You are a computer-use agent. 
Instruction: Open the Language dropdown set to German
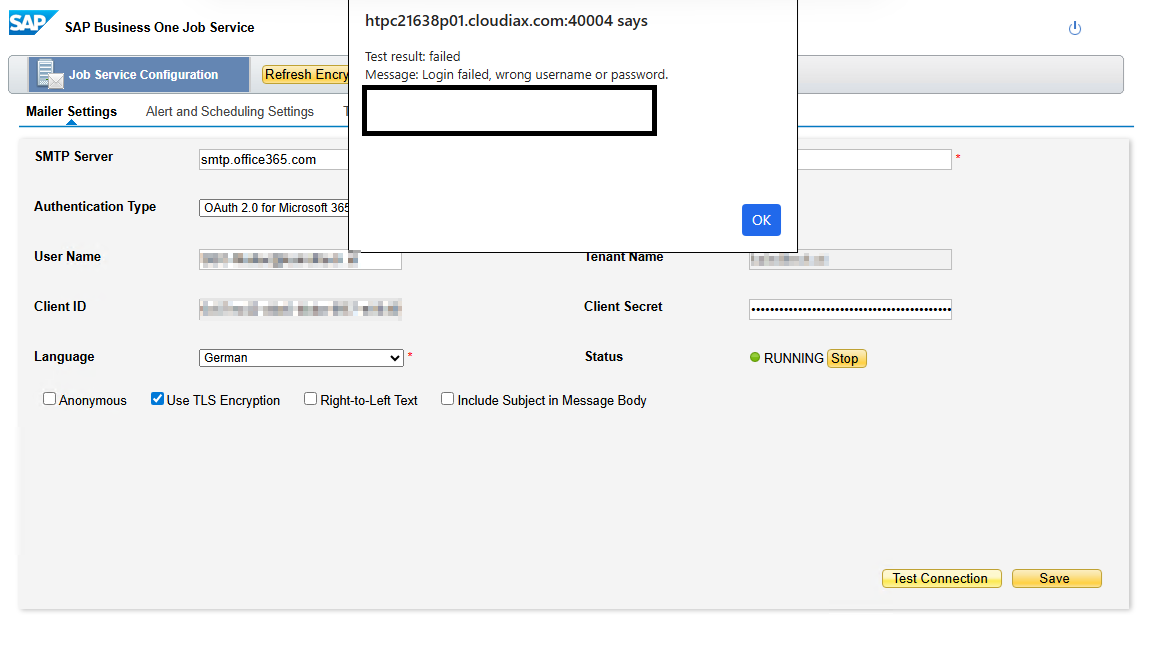click(301, 358)
